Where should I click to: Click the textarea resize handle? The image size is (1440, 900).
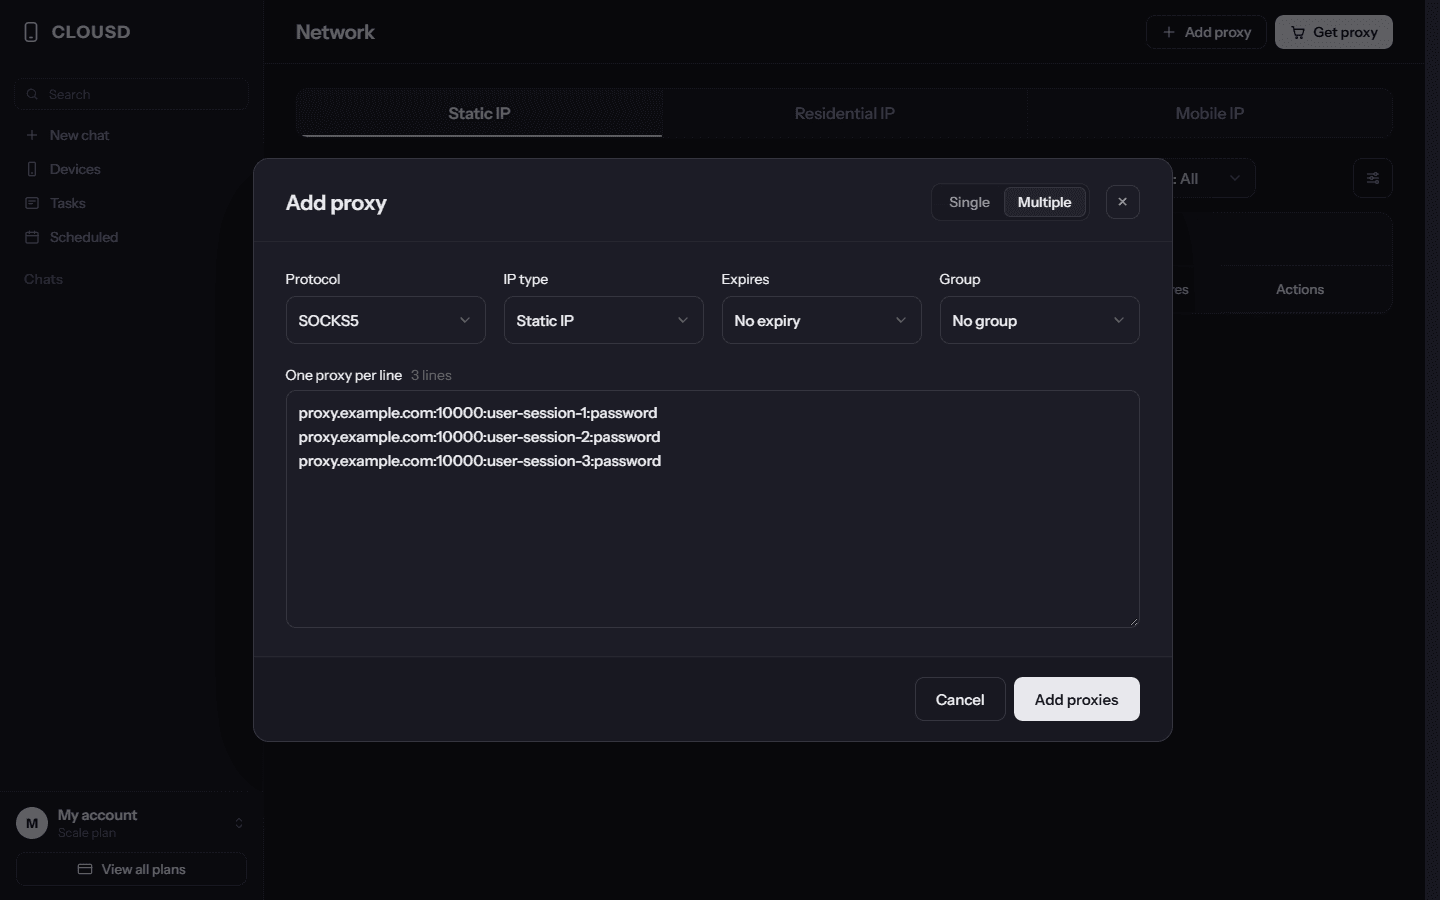1134,622
